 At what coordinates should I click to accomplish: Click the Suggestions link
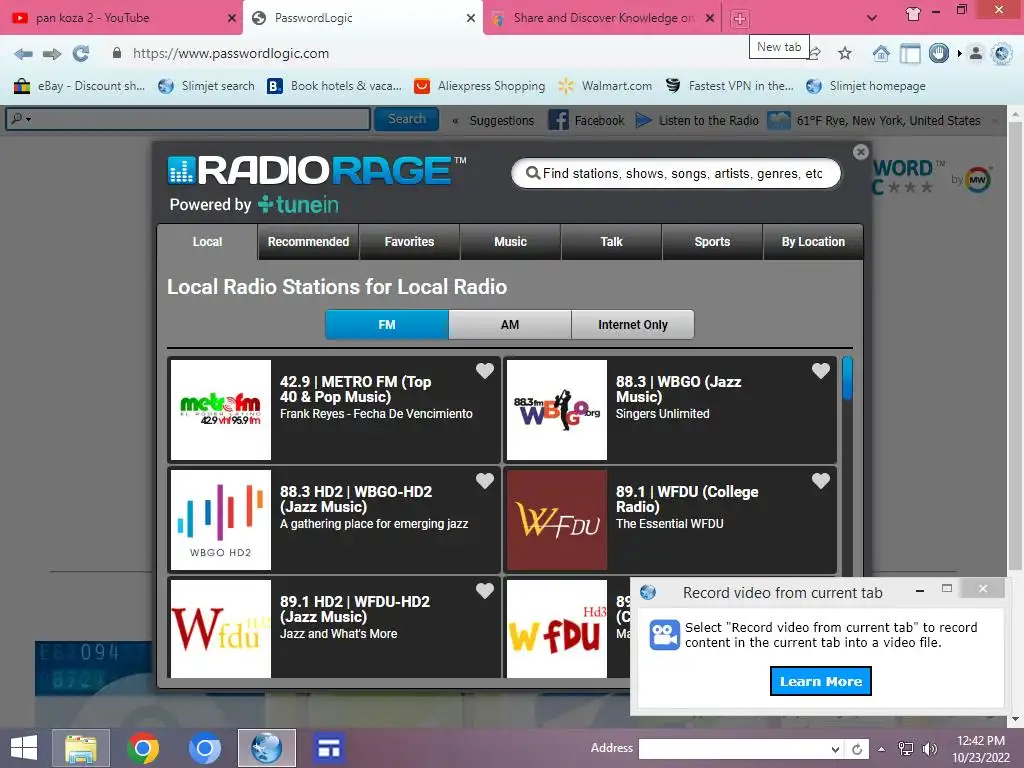coord(502,121)
